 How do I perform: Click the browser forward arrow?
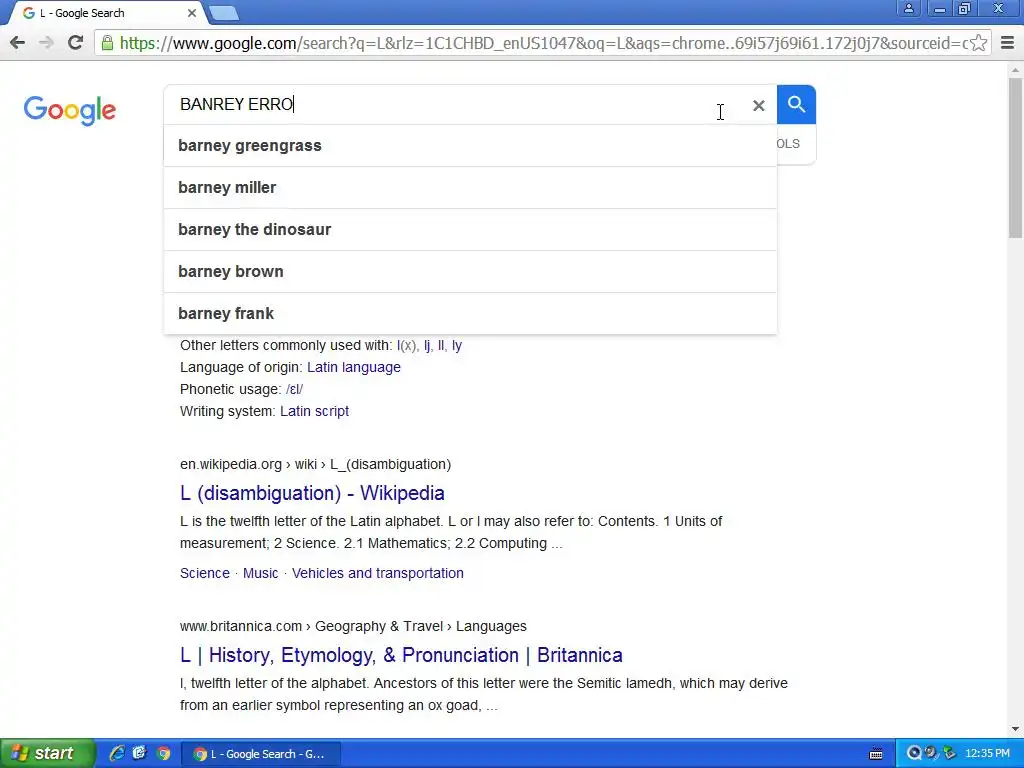46,43
